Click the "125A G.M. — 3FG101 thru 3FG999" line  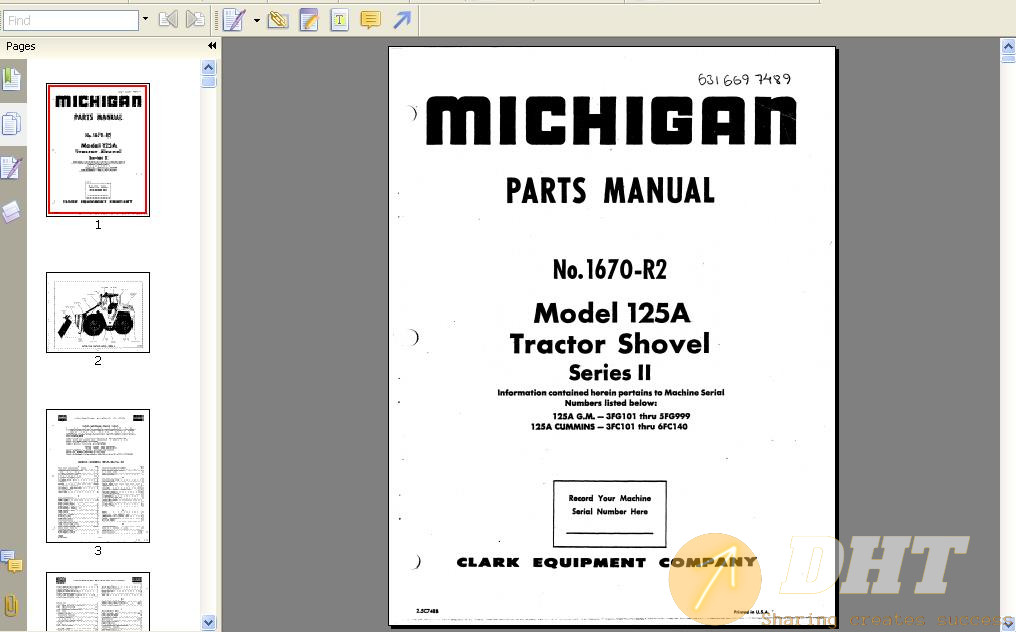621,416
